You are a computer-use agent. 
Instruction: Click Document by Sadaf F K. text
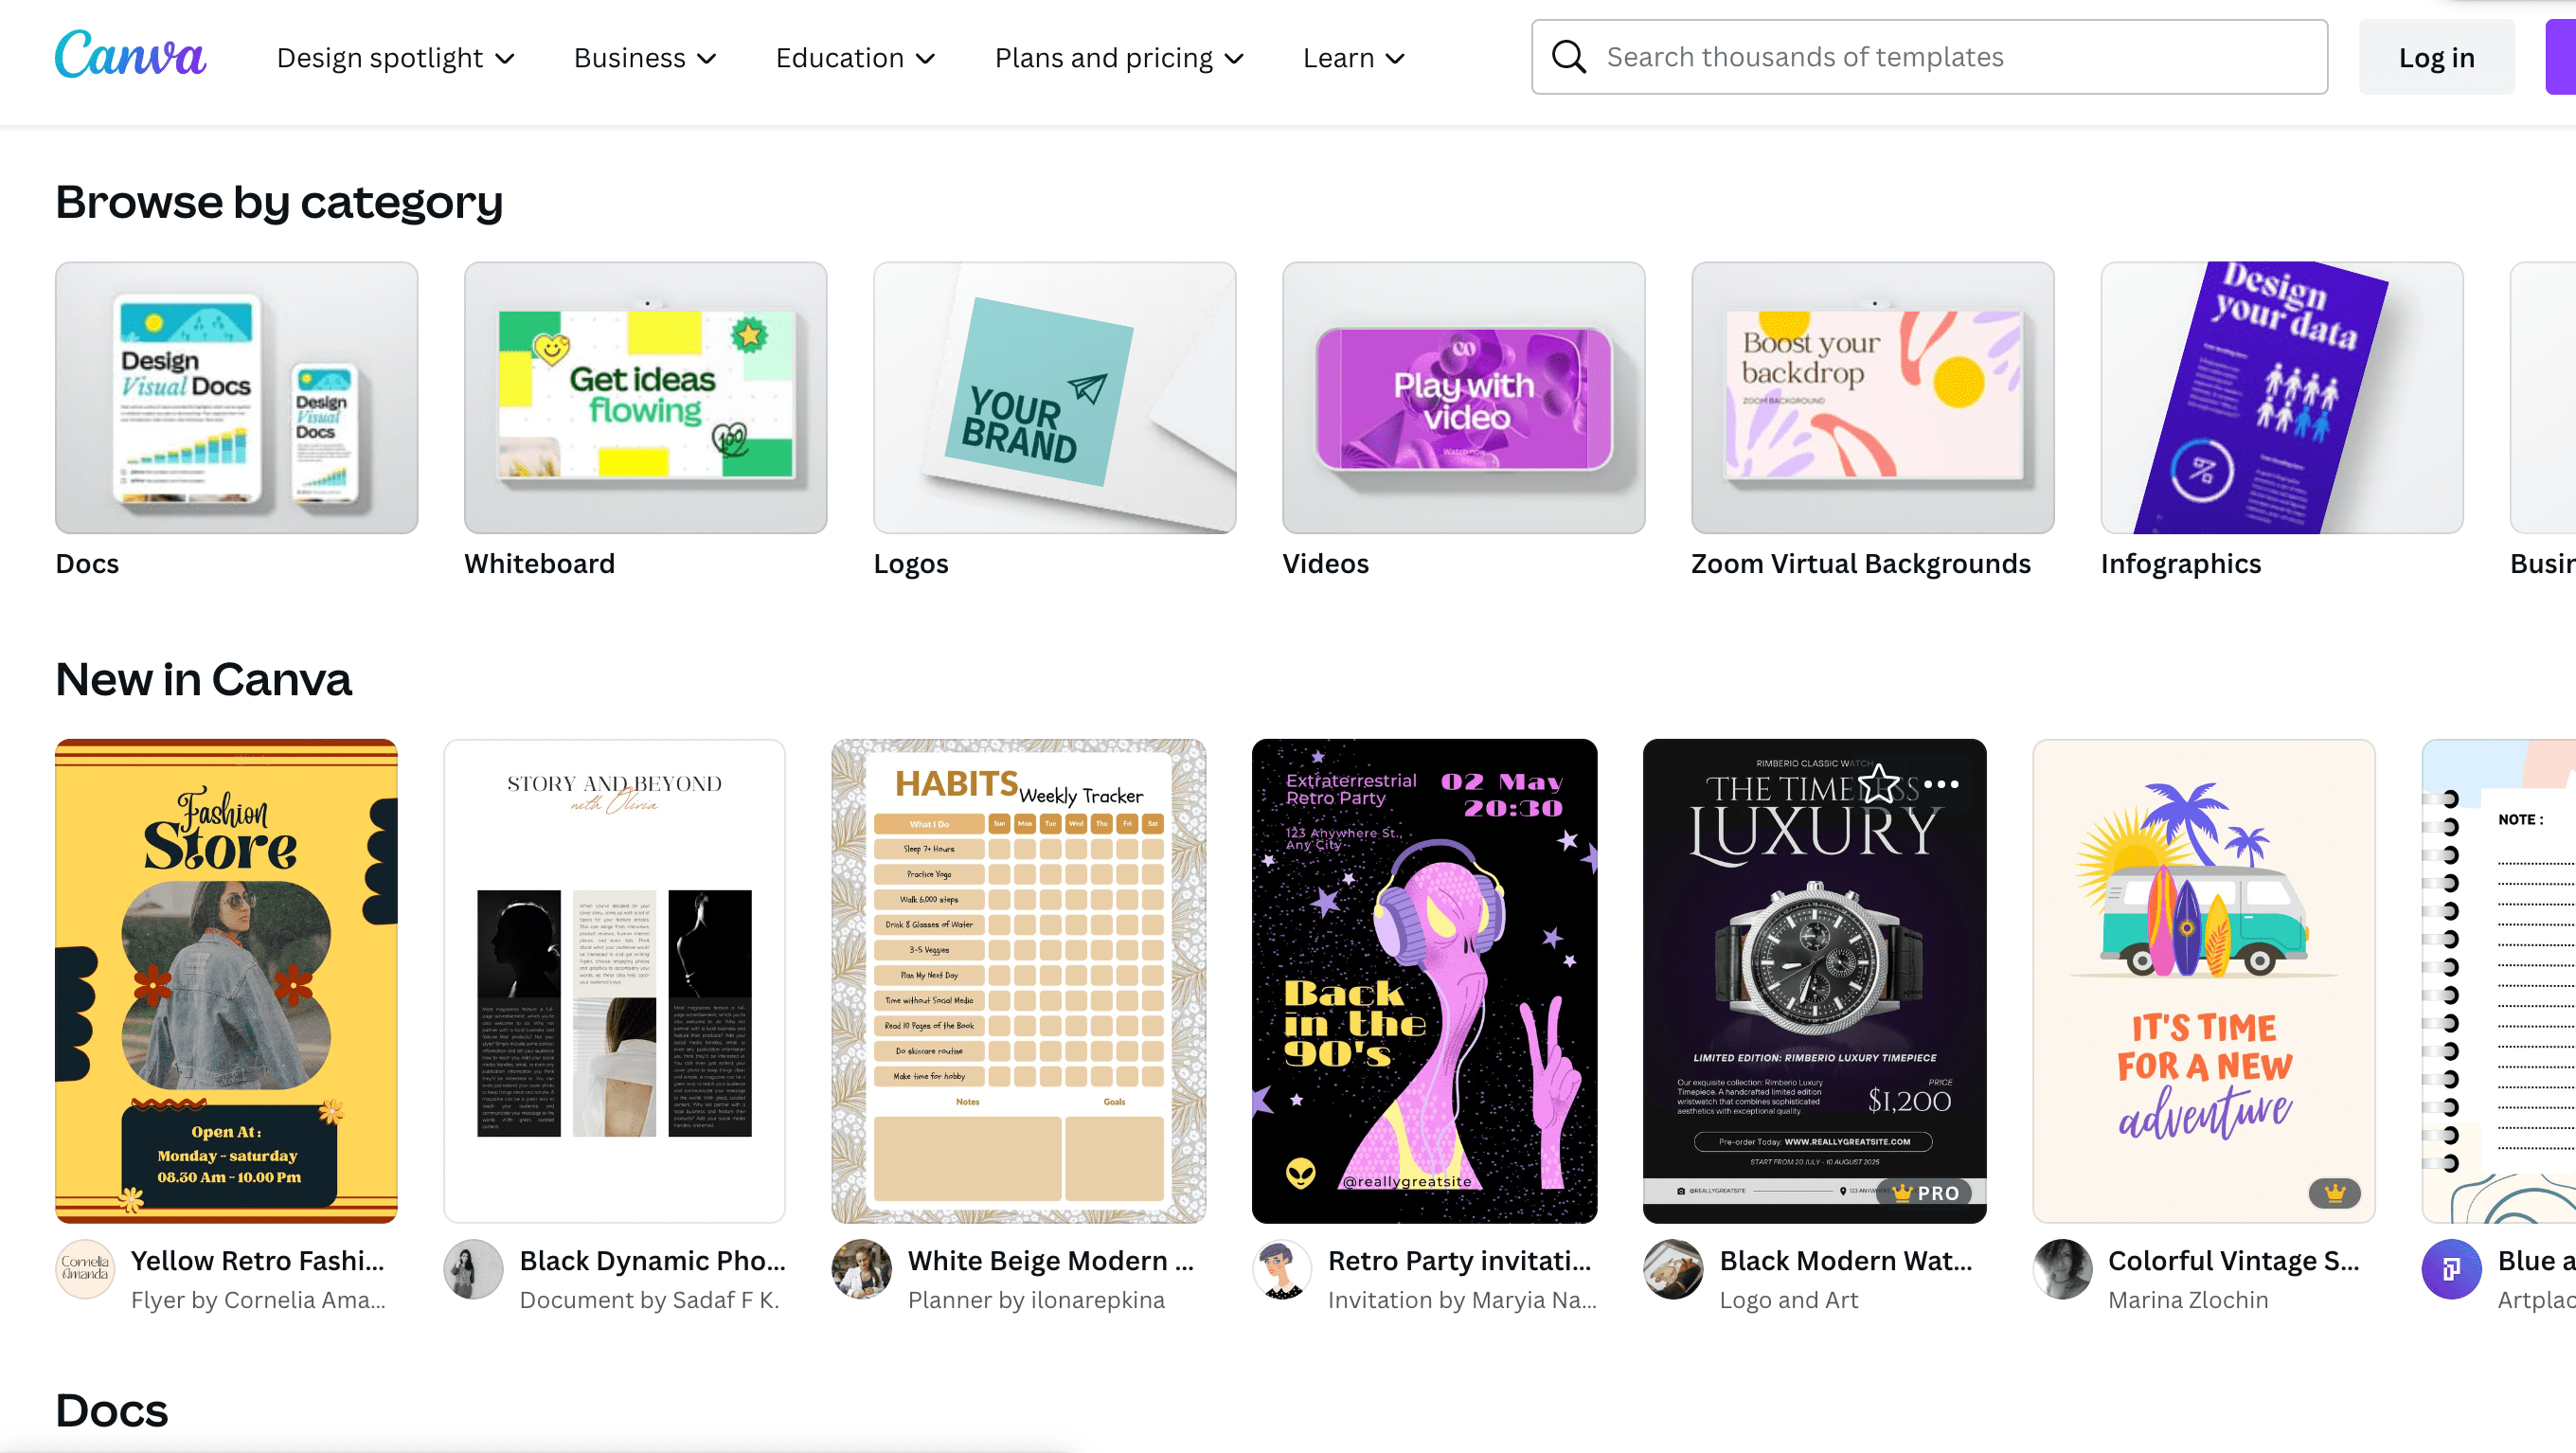(649, 1300)
